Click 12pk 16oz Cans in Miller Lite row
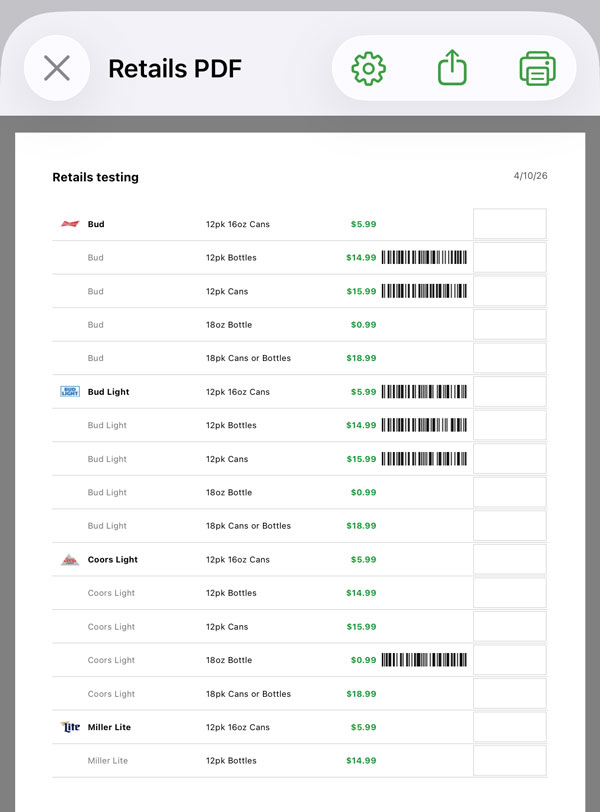The height and width of the screenshot is (812, 600). (238, 727)
